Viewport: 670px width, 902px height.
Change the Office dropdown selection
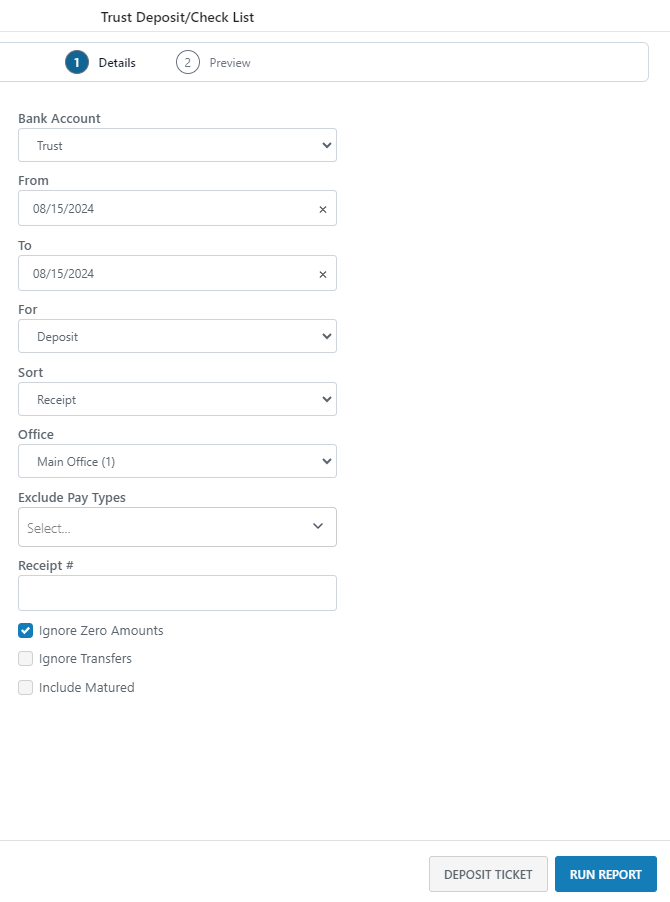tap(177, 461)
